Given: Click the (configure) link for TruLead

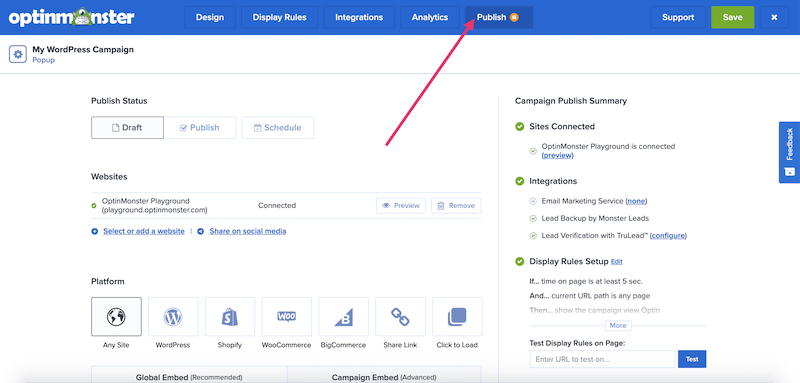Looking at the screenshot, I should 668,235.
